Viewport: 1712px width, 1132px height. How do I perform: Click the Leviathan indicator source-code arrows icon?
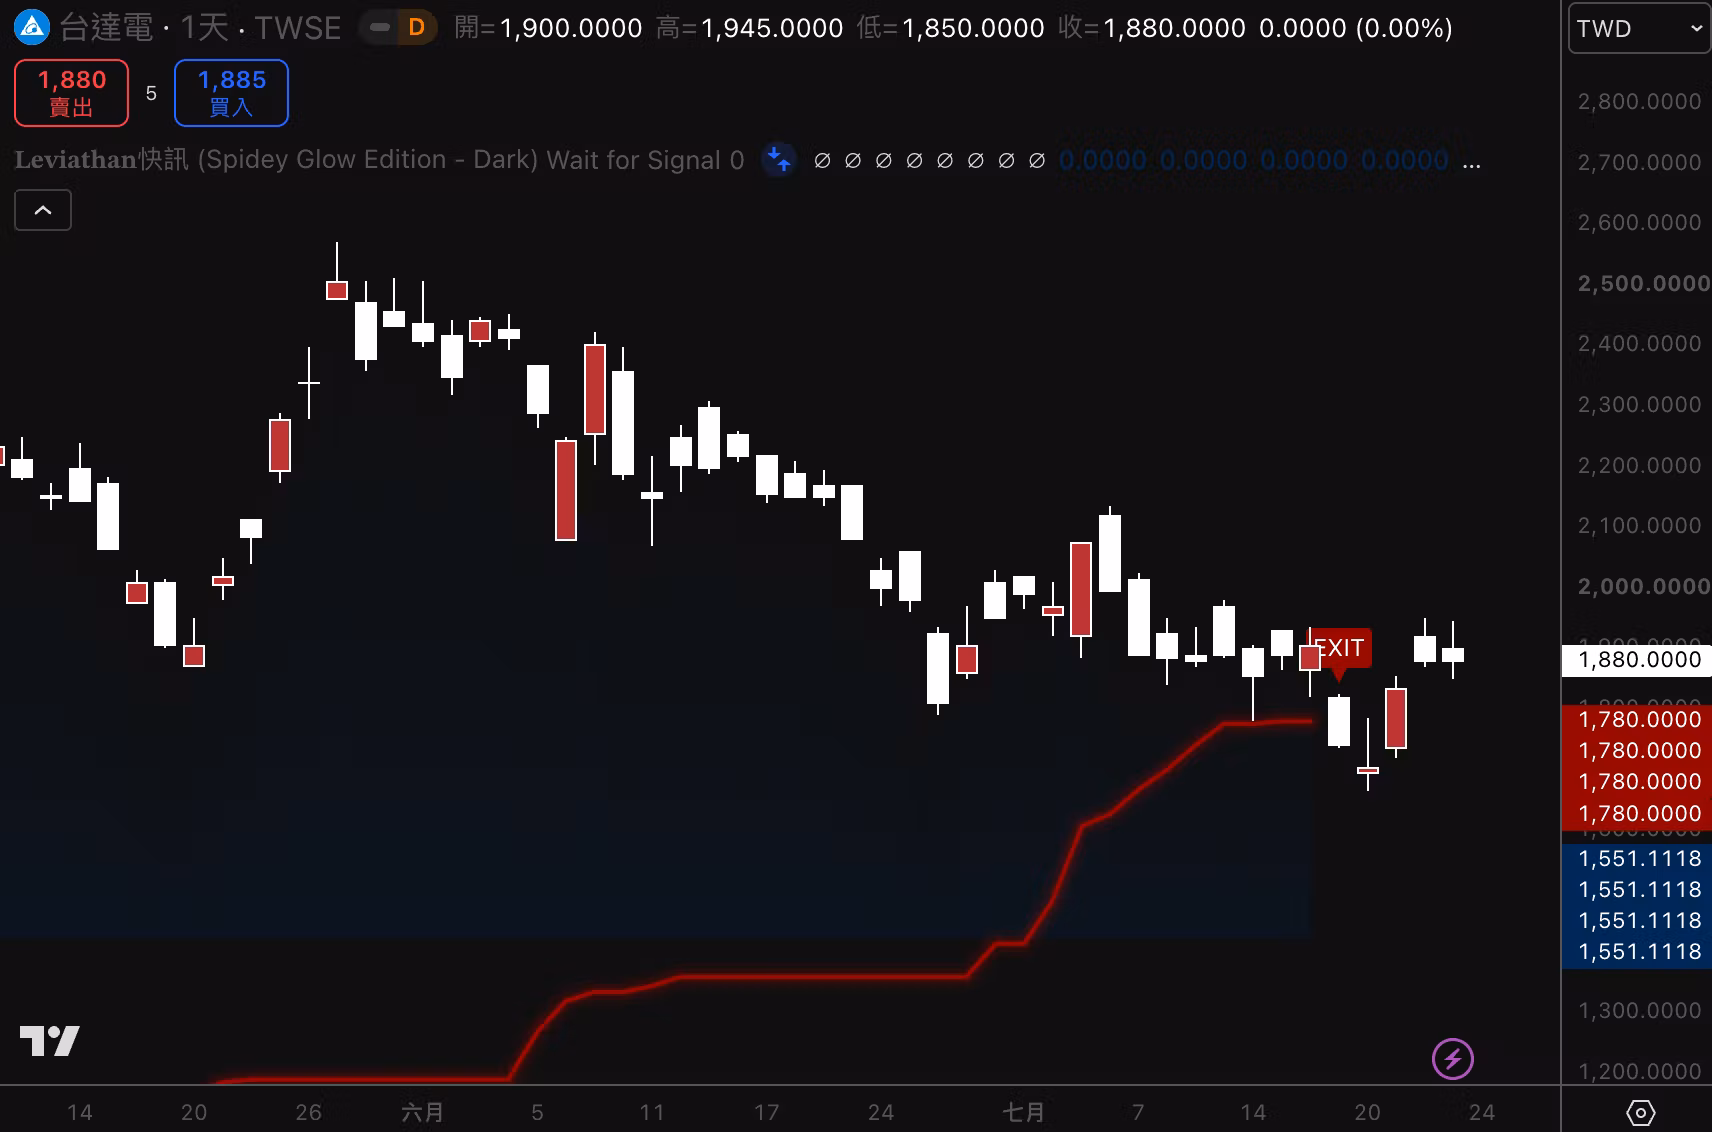coord(779,160)
